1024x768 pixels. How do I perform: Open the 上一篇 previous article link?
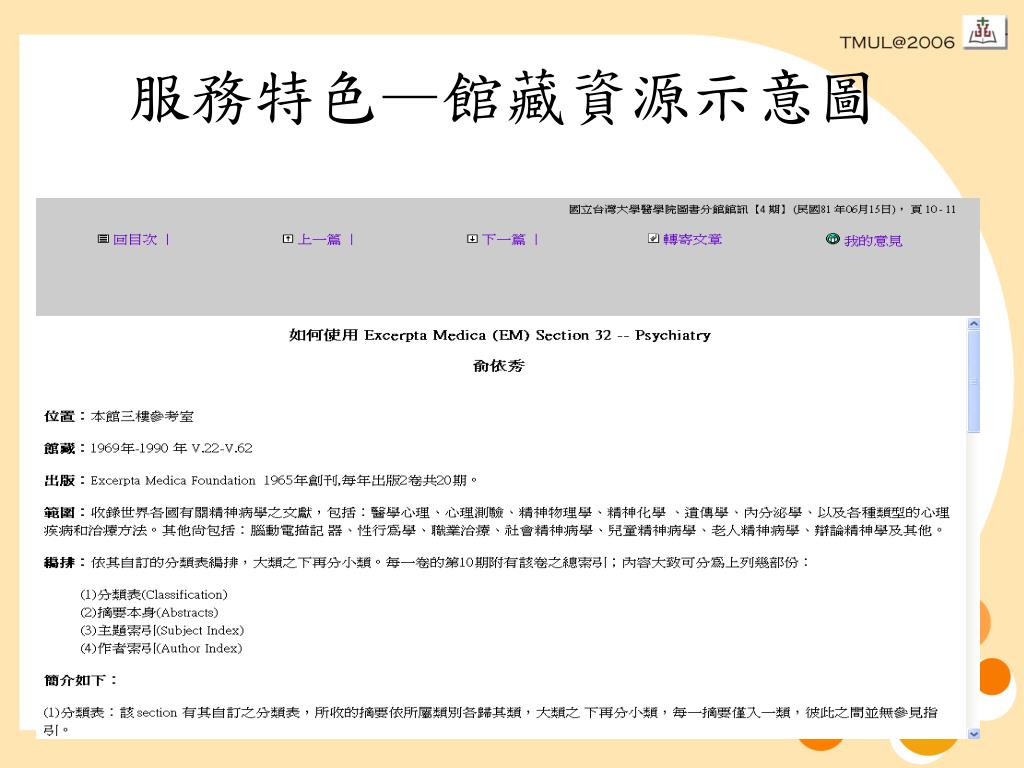click(319, 240)
